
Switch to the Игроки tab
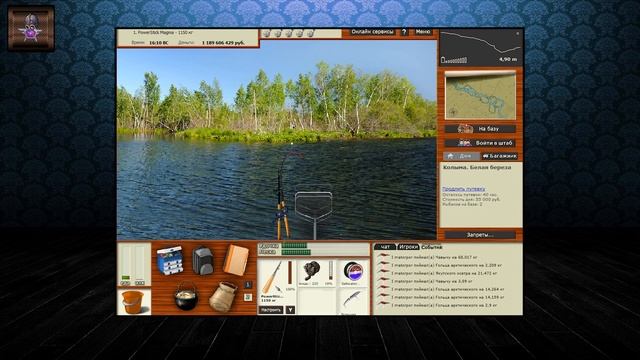[x=408, y=247]
